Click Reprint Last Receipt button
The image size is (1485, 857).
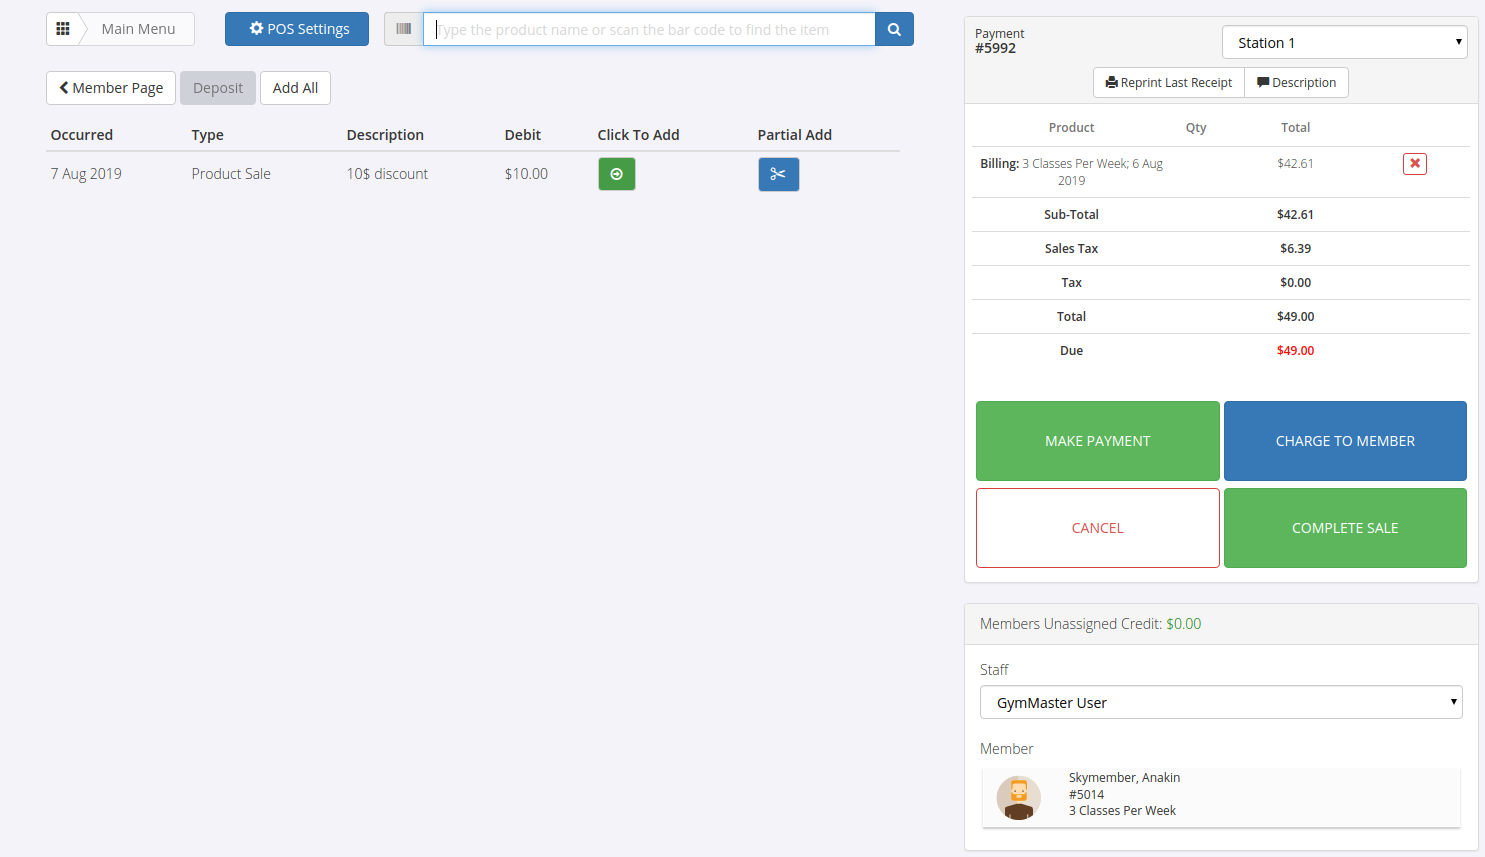[x=1169, y=83]
